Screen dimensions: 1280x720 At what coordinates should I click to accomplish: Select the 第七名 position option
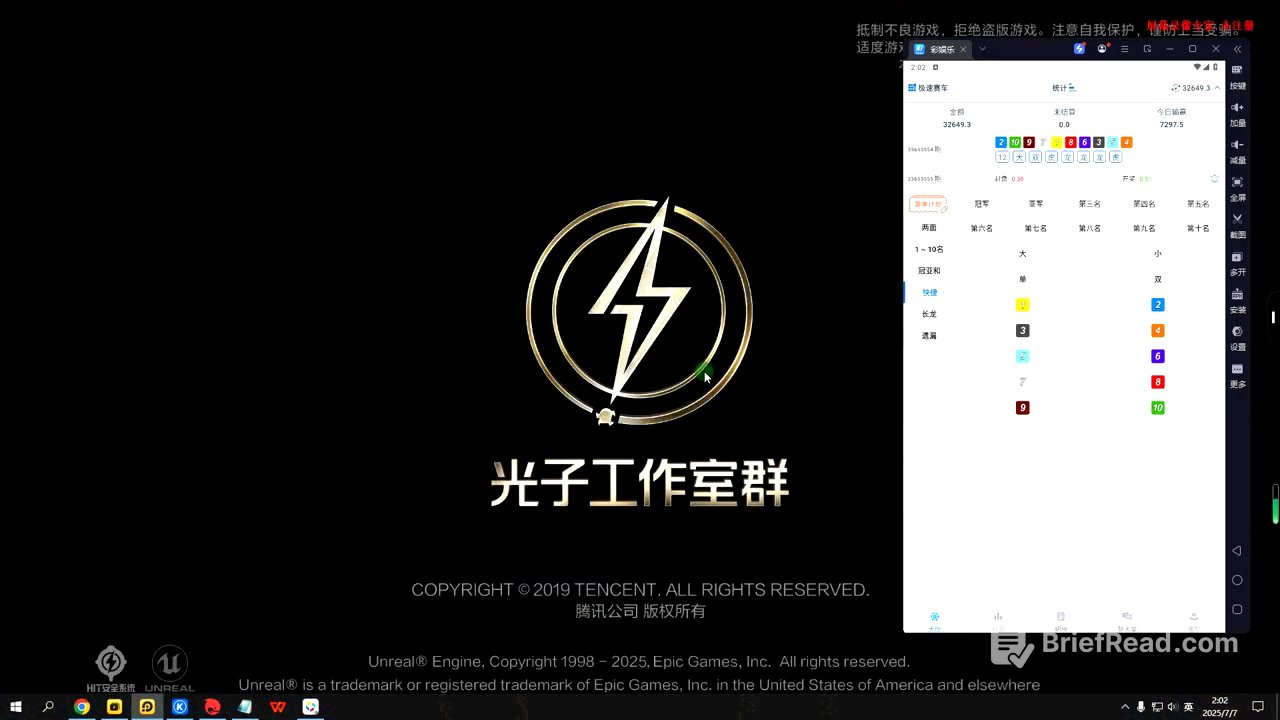coord(1036,229)
